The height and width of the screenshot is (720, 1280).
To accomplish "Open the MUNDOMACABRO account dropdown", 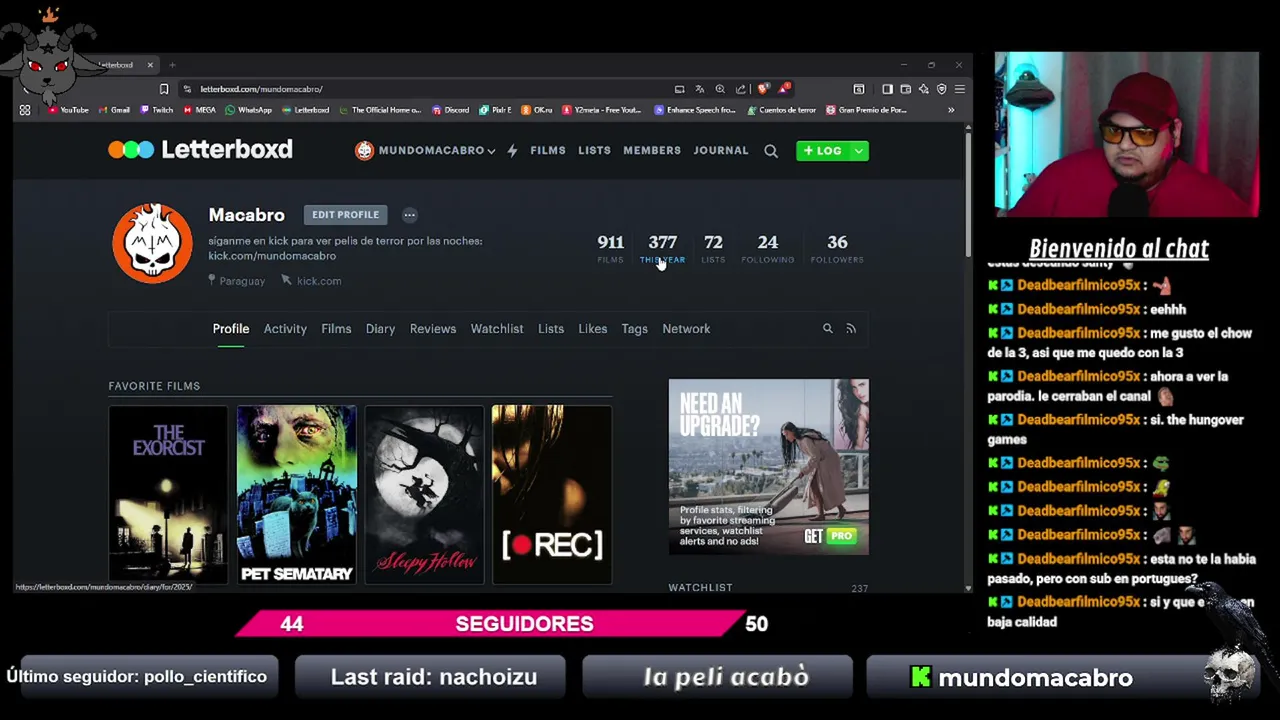I will tap(425, 150).
